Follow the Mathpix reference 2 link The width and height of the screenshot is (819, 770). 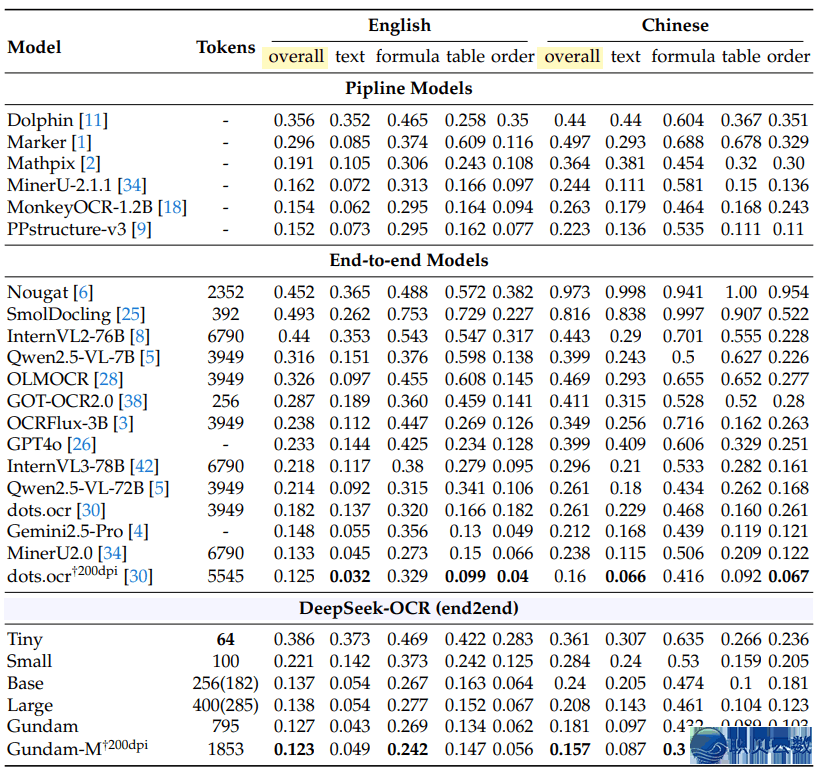point(91,163)
